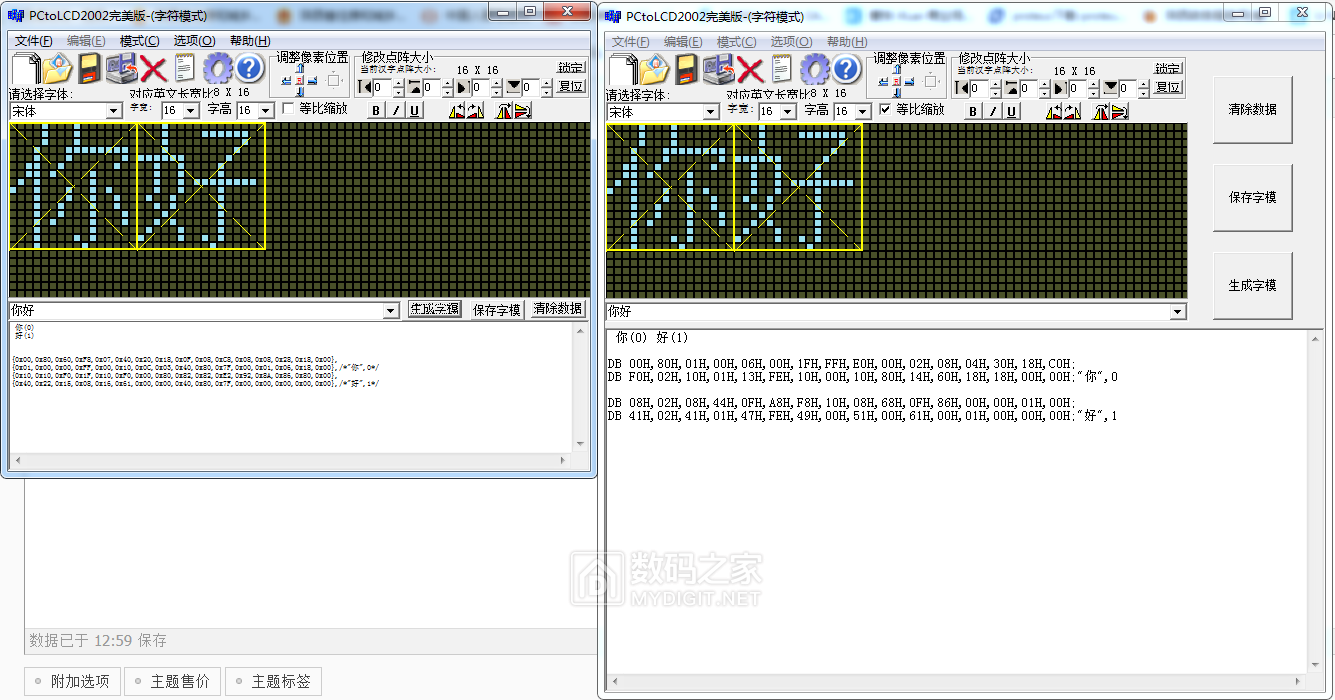Expand 宋体 font dropdown in left window

114,111
